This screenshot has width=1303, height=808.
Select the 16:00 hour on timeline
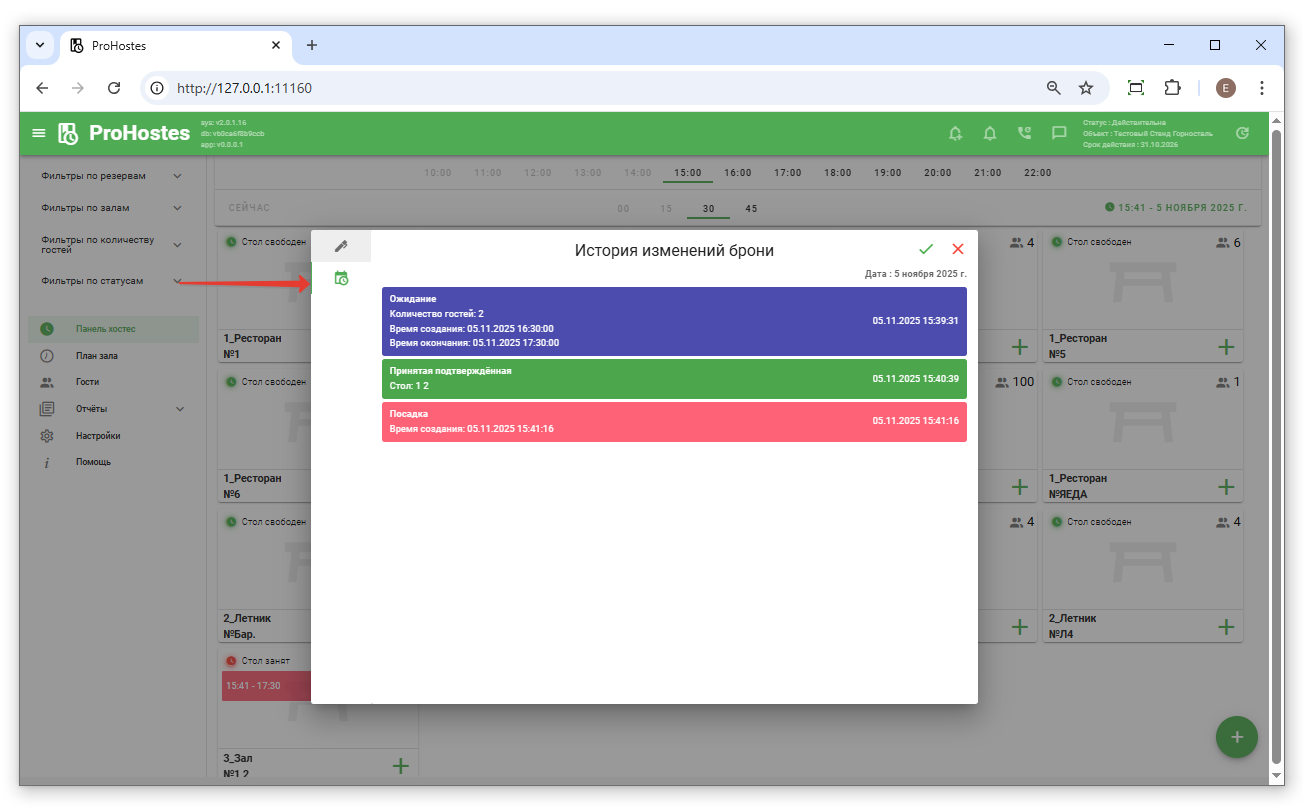[x=738, y=173]
